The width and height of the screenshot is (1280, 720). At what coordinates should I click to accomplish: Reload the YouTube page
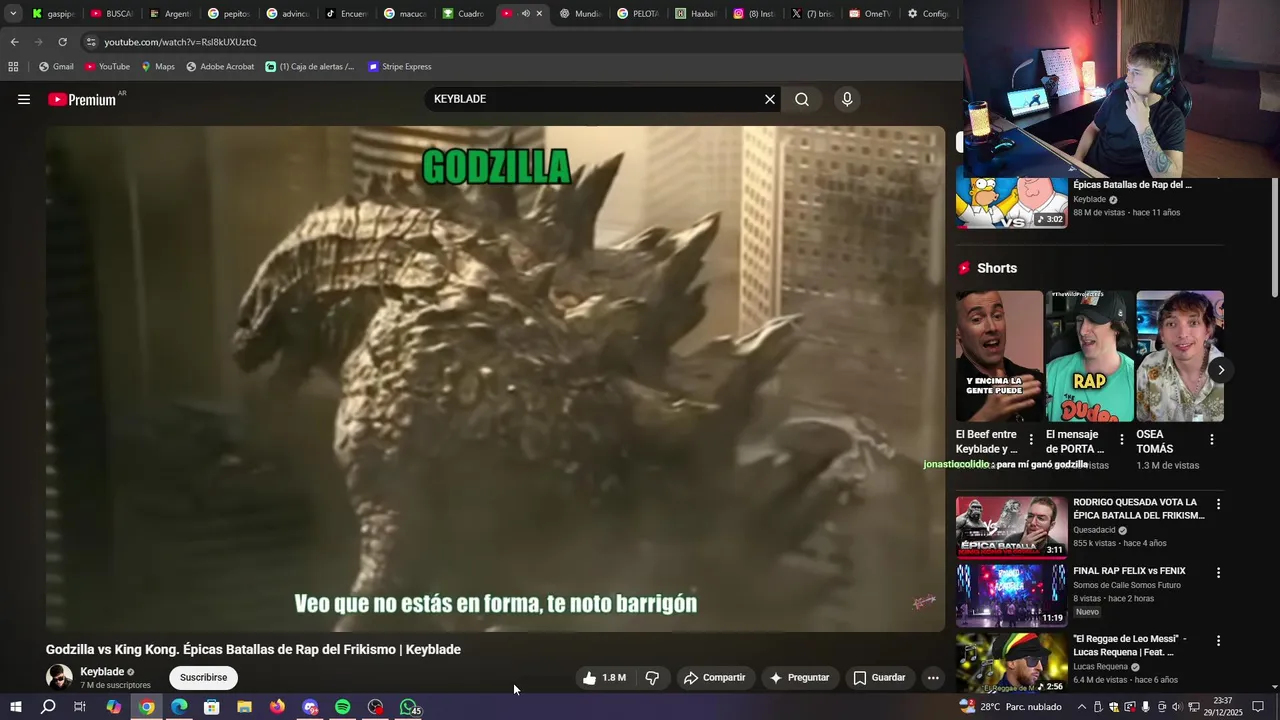pyautogui.click(x=62, y=42)
